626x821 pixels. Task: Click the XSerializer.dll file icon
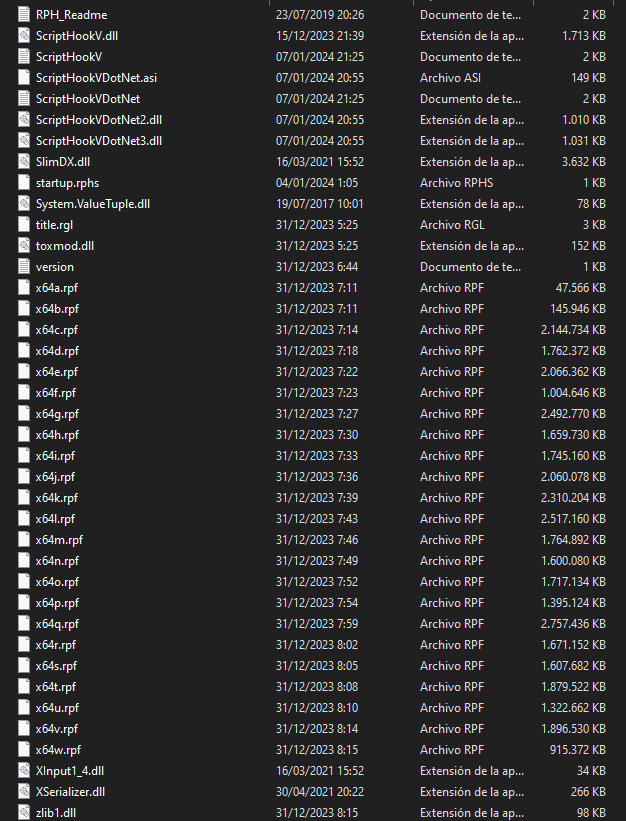(x=24, y=792)
